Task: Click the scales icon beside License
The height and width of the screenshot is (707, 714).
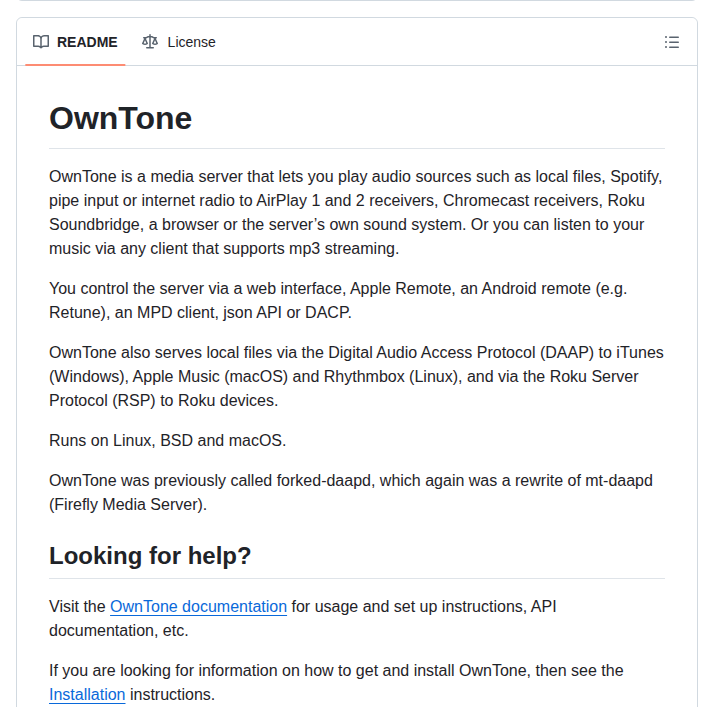Action: [150, 42]
